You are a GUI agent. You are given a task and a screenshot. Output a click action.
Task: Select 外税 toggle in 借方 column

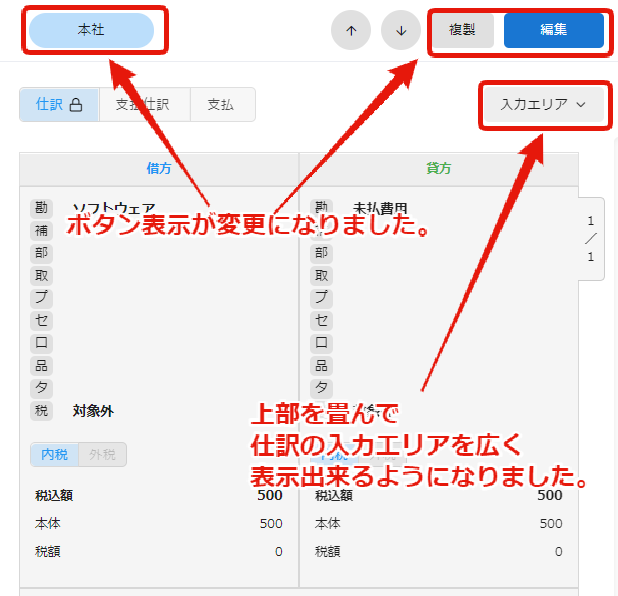(102, 454)
